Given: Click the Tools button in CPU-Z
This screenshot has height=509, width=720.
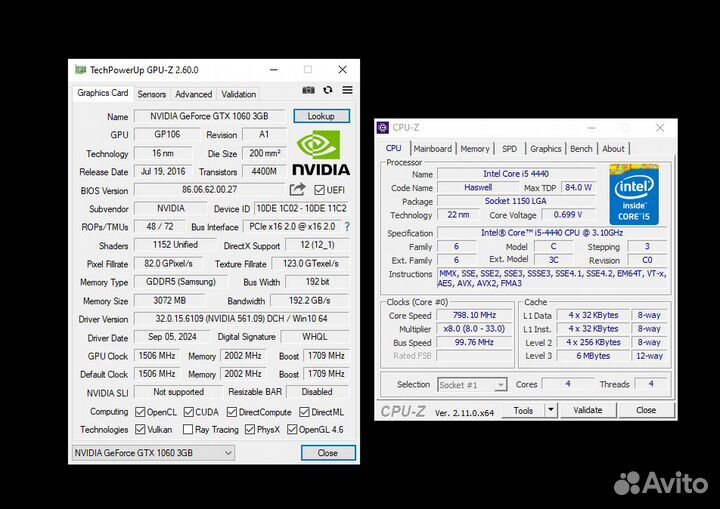Looking at the screenshot, I should [523, 410].
